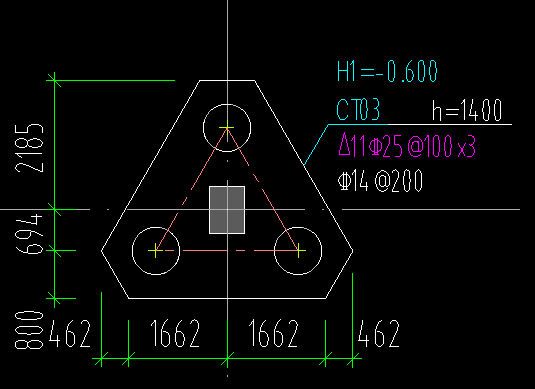Select the 800 vertical dimension text
This screenshot has width=535, height=389.
(29, 330)
